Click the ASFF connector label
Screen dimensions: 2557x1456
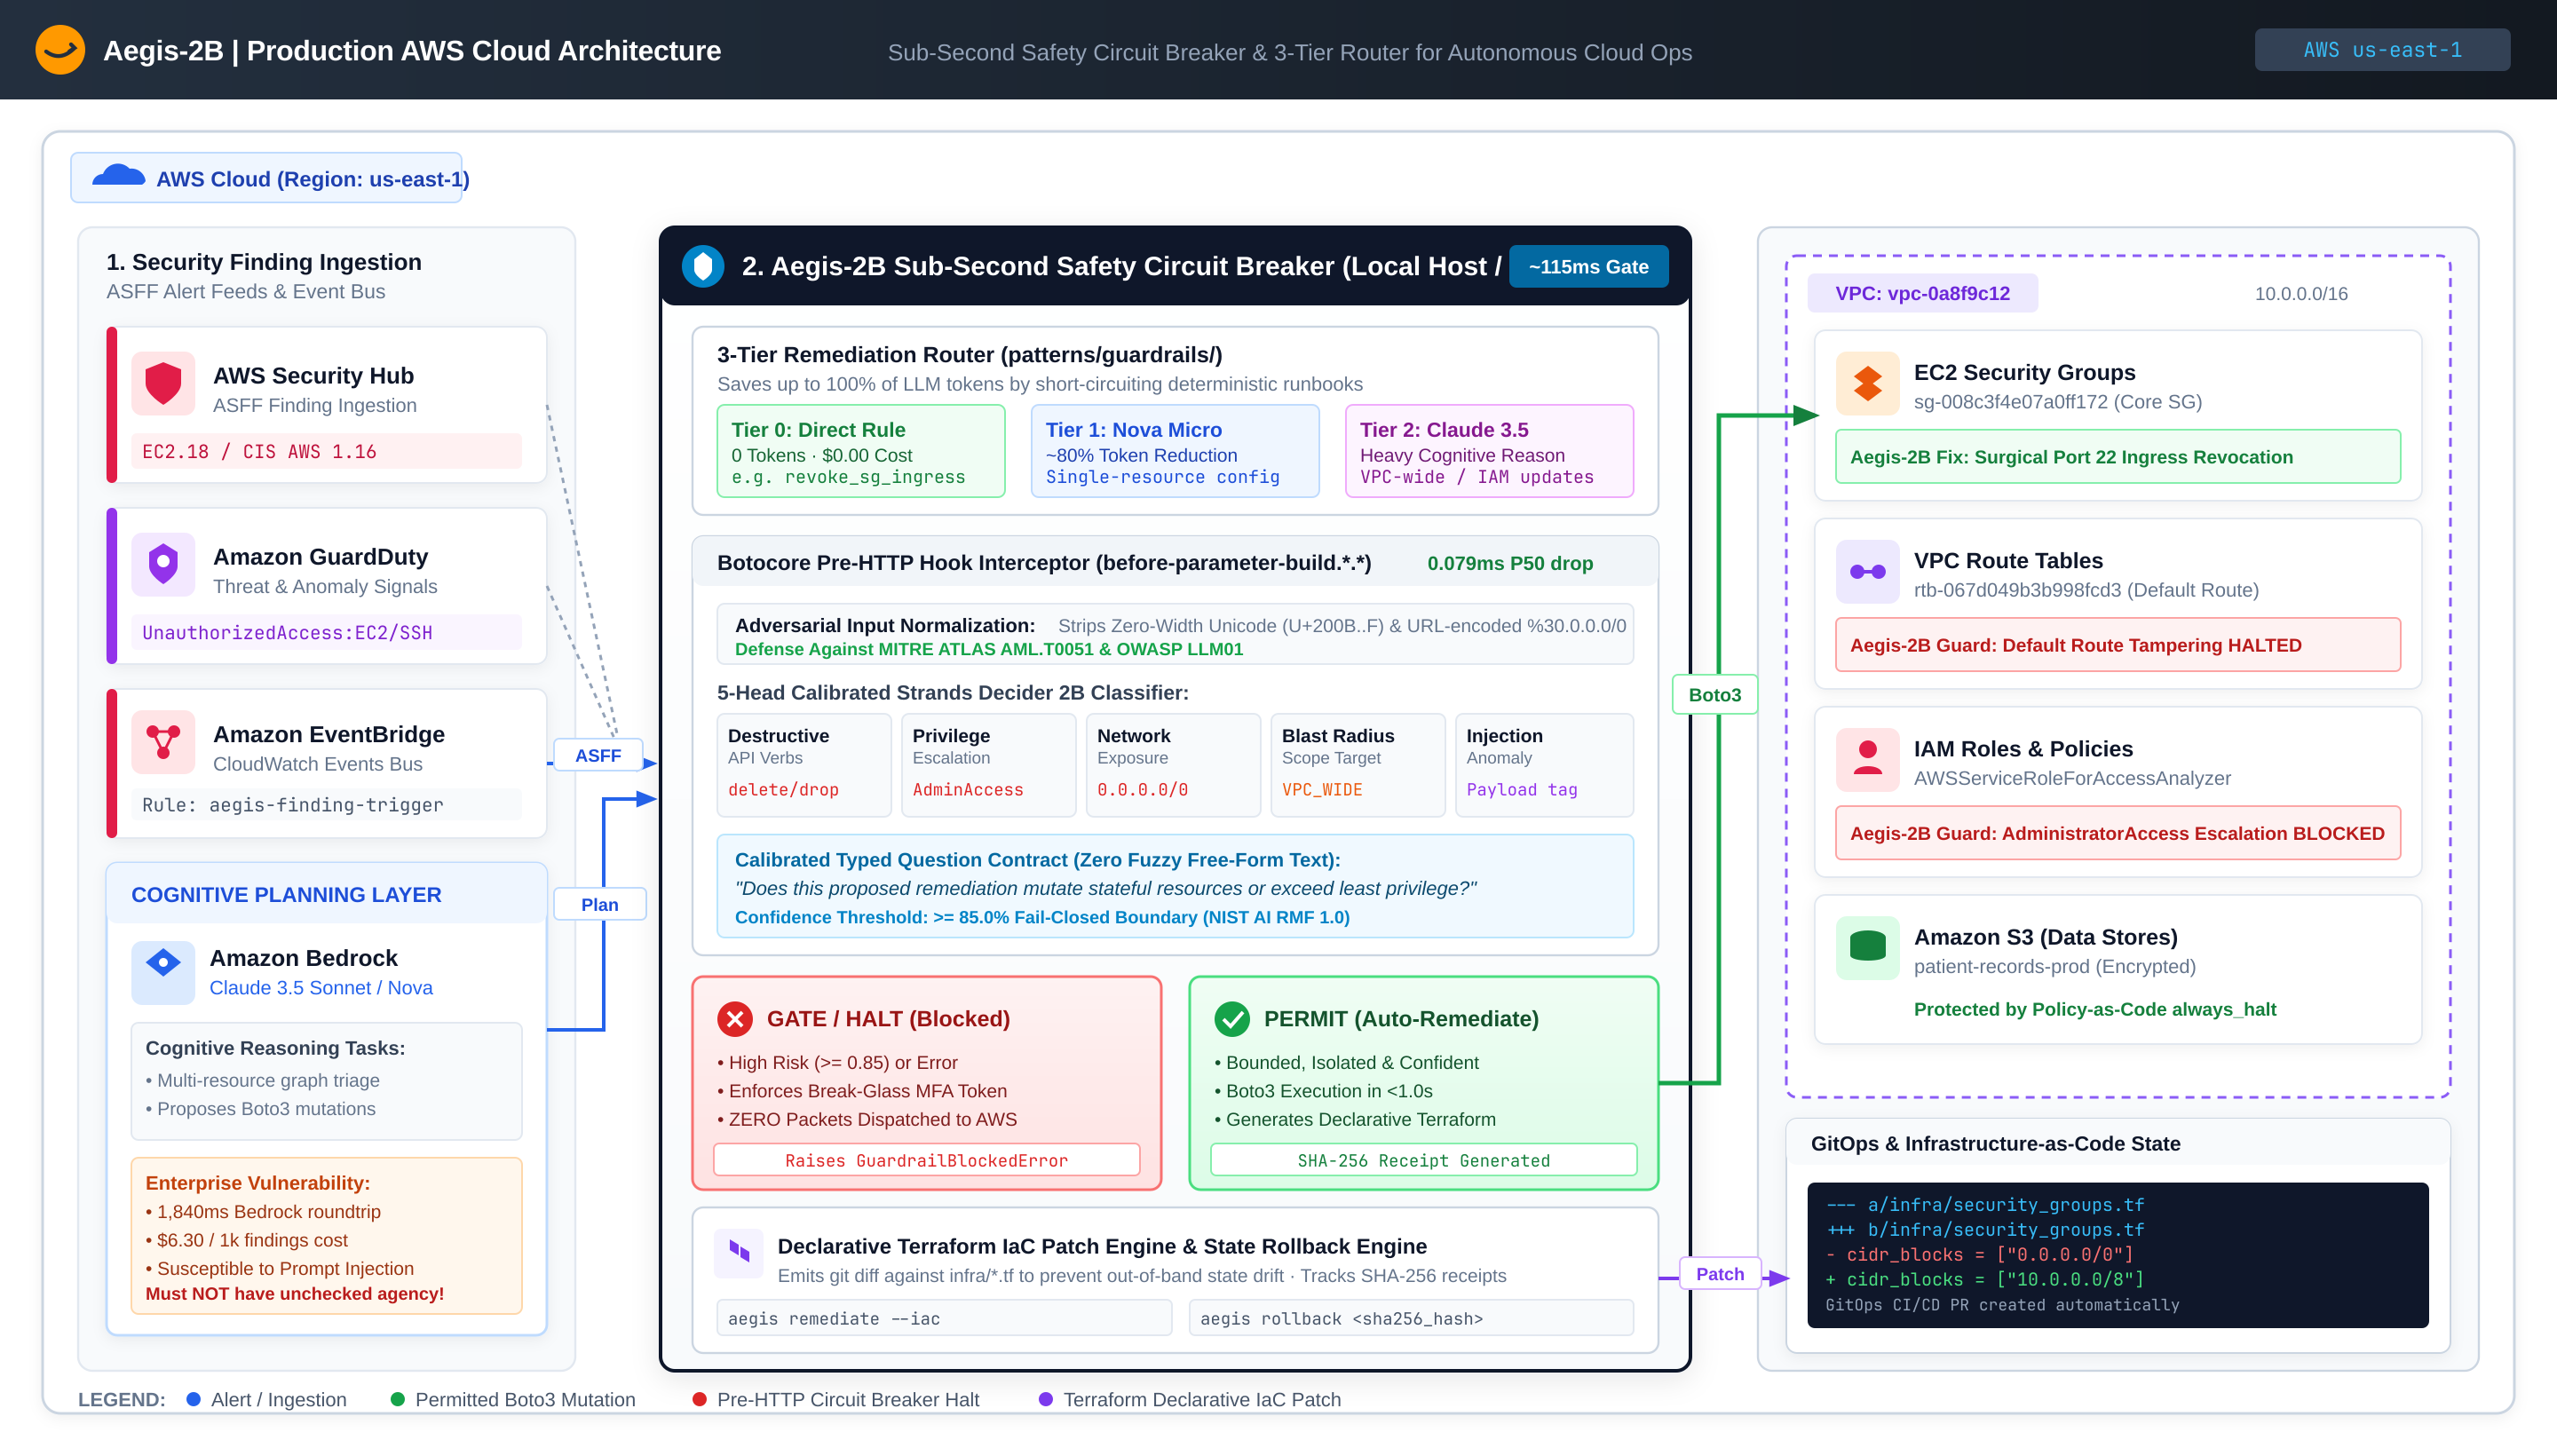(597, 756)
